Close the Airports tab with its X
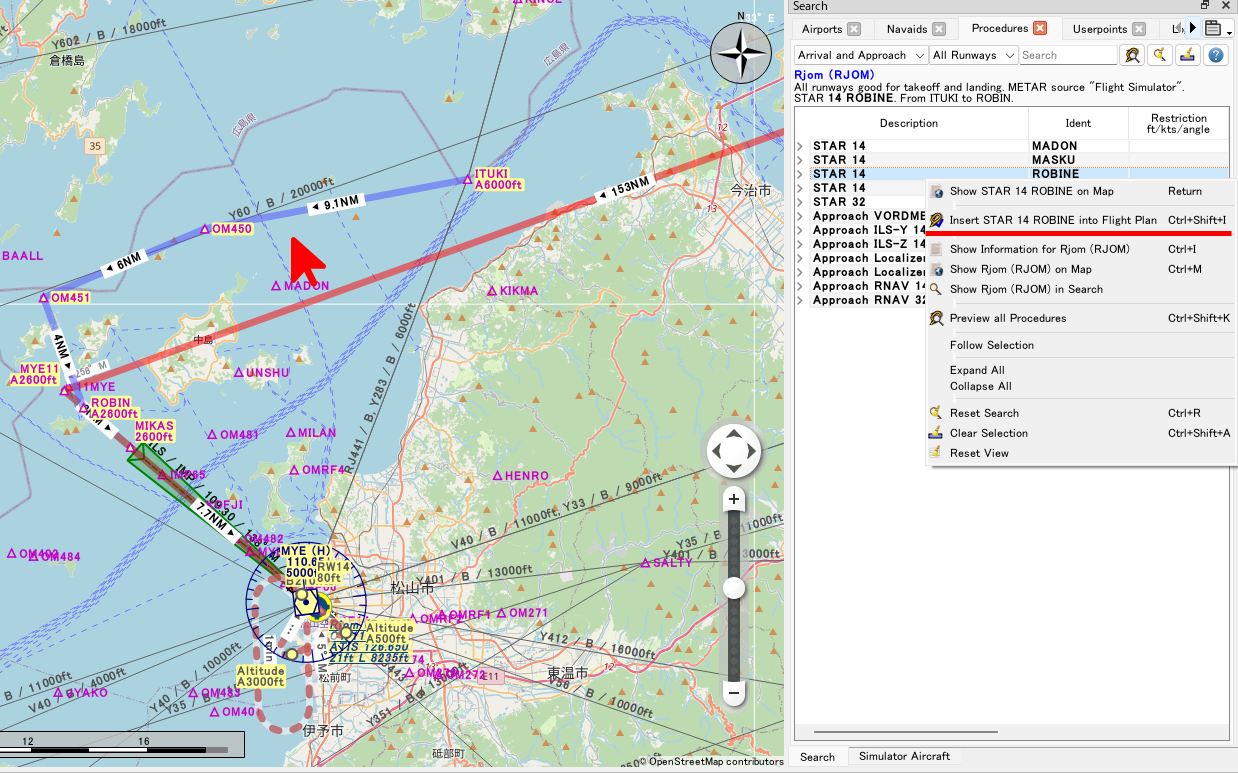This screenshot has height=773, width=1238. click(x=853, y=29)
